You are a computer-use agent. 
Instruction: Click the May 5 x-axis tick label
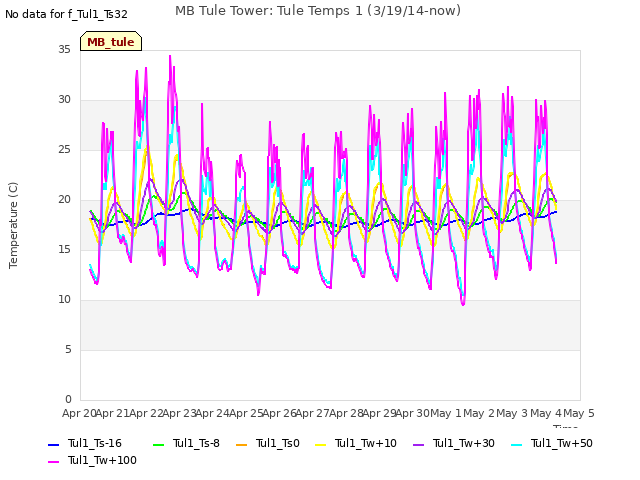coord(579,413)
